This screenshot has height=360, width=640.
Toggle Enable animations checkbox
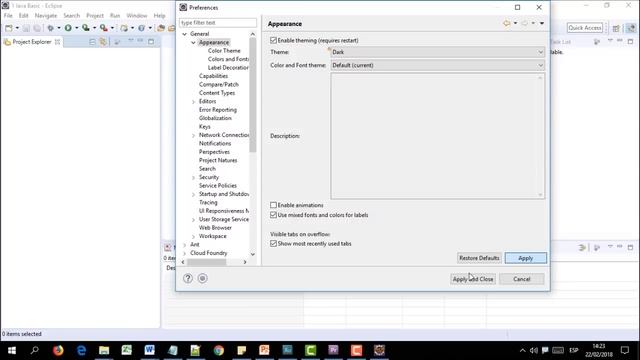pyautogui.click(x=273, y=205)
